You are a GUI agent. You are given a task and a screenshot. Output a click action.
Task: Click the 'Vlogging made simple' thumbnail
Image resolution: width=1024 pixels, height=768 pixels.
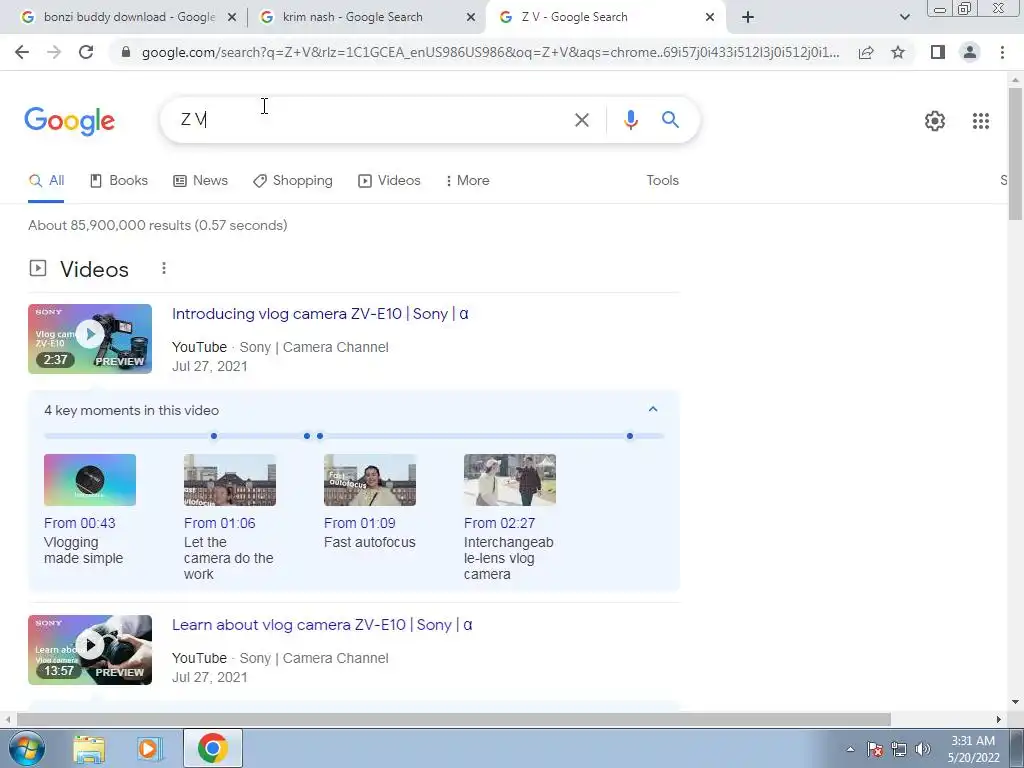[x=90, y=480]
